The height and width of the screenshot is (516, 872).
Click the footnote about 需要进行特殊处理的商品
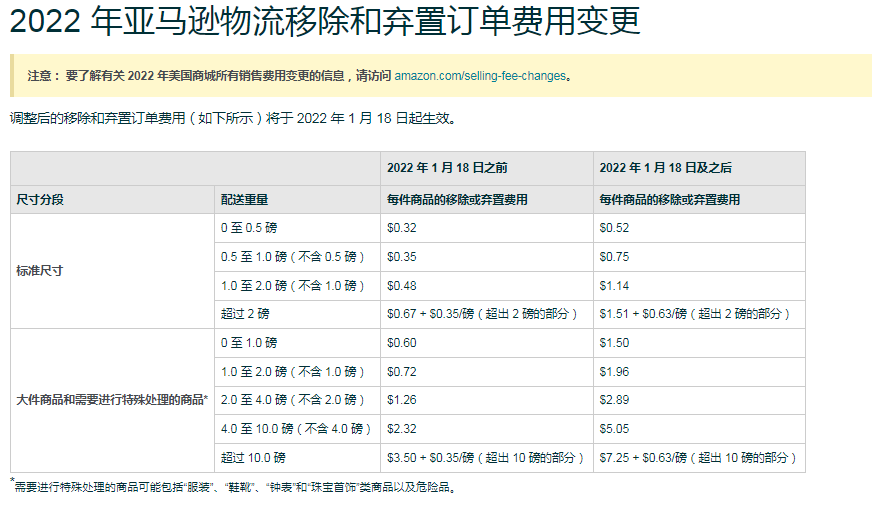click(x=234, y=487)
